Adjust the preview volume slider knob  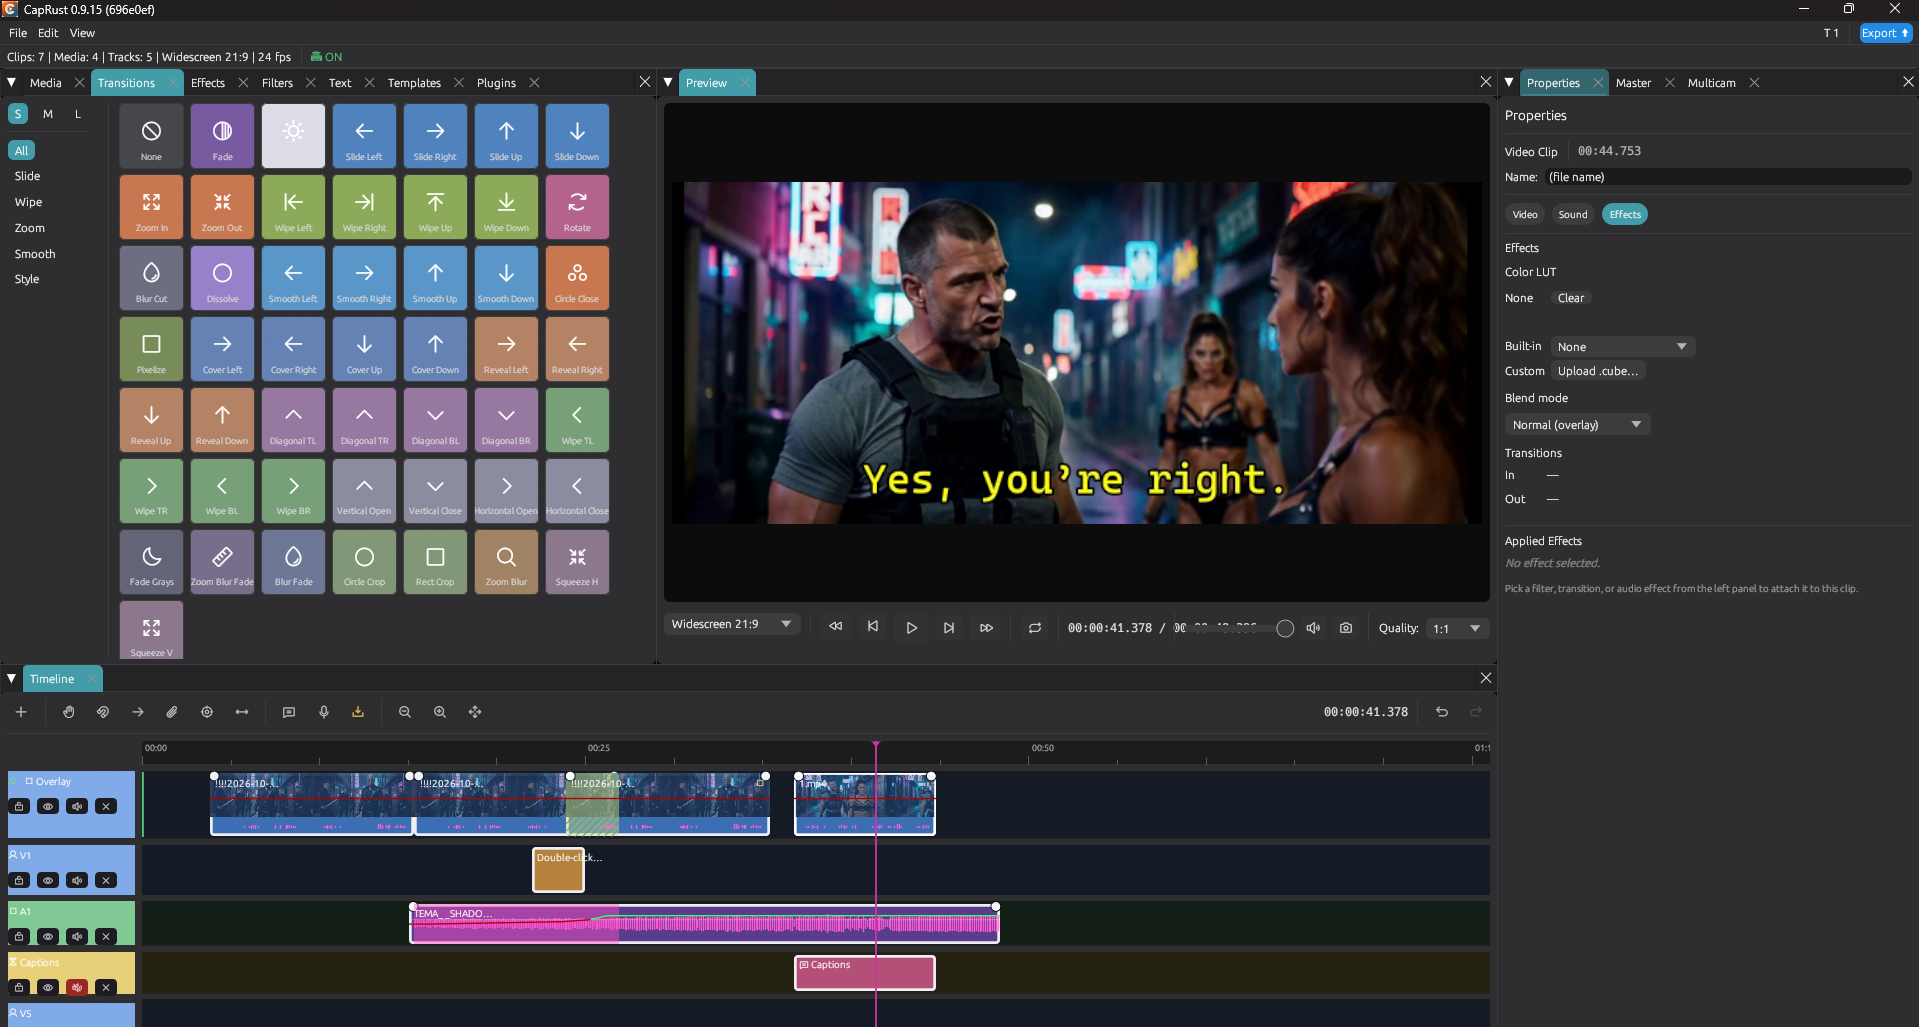coord(1285,629)
